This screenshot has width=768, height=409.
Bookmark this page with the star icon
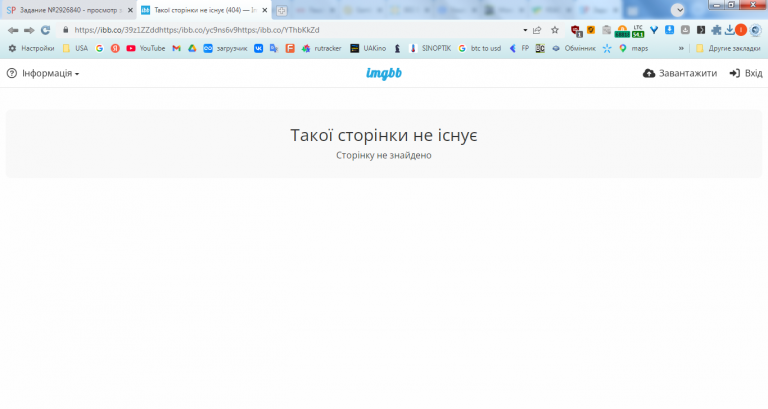pos(554,30)
